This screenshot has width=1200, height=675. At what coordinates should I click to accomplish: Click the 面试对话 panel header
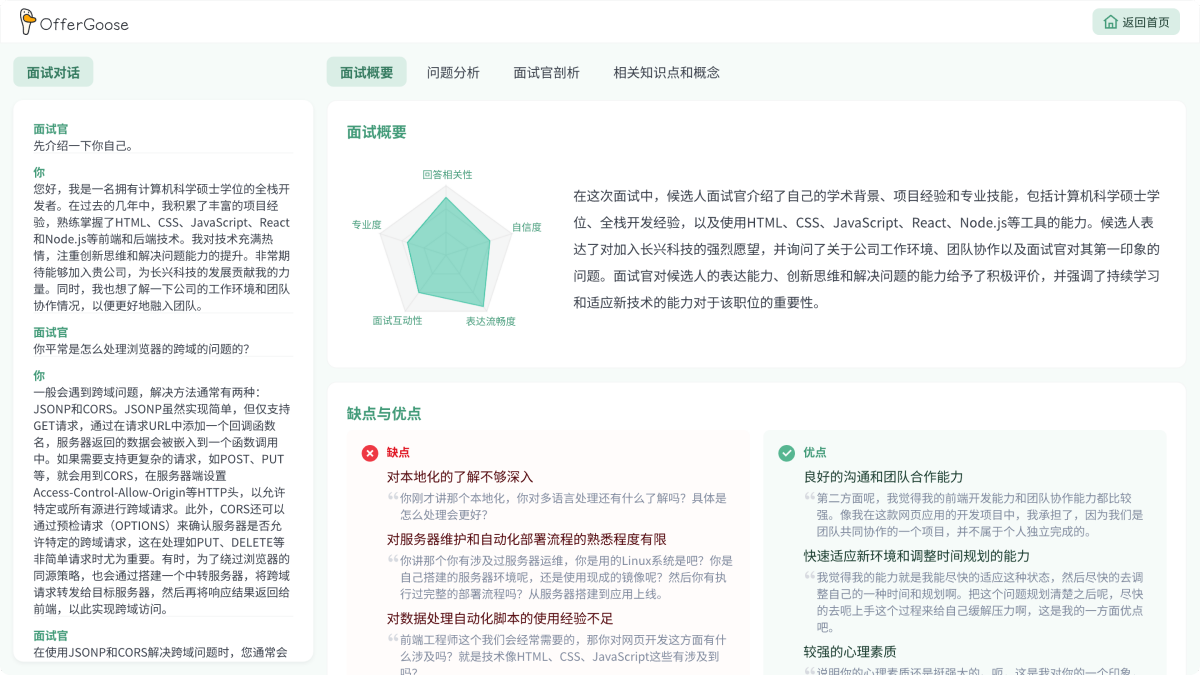tap(53, 72)
